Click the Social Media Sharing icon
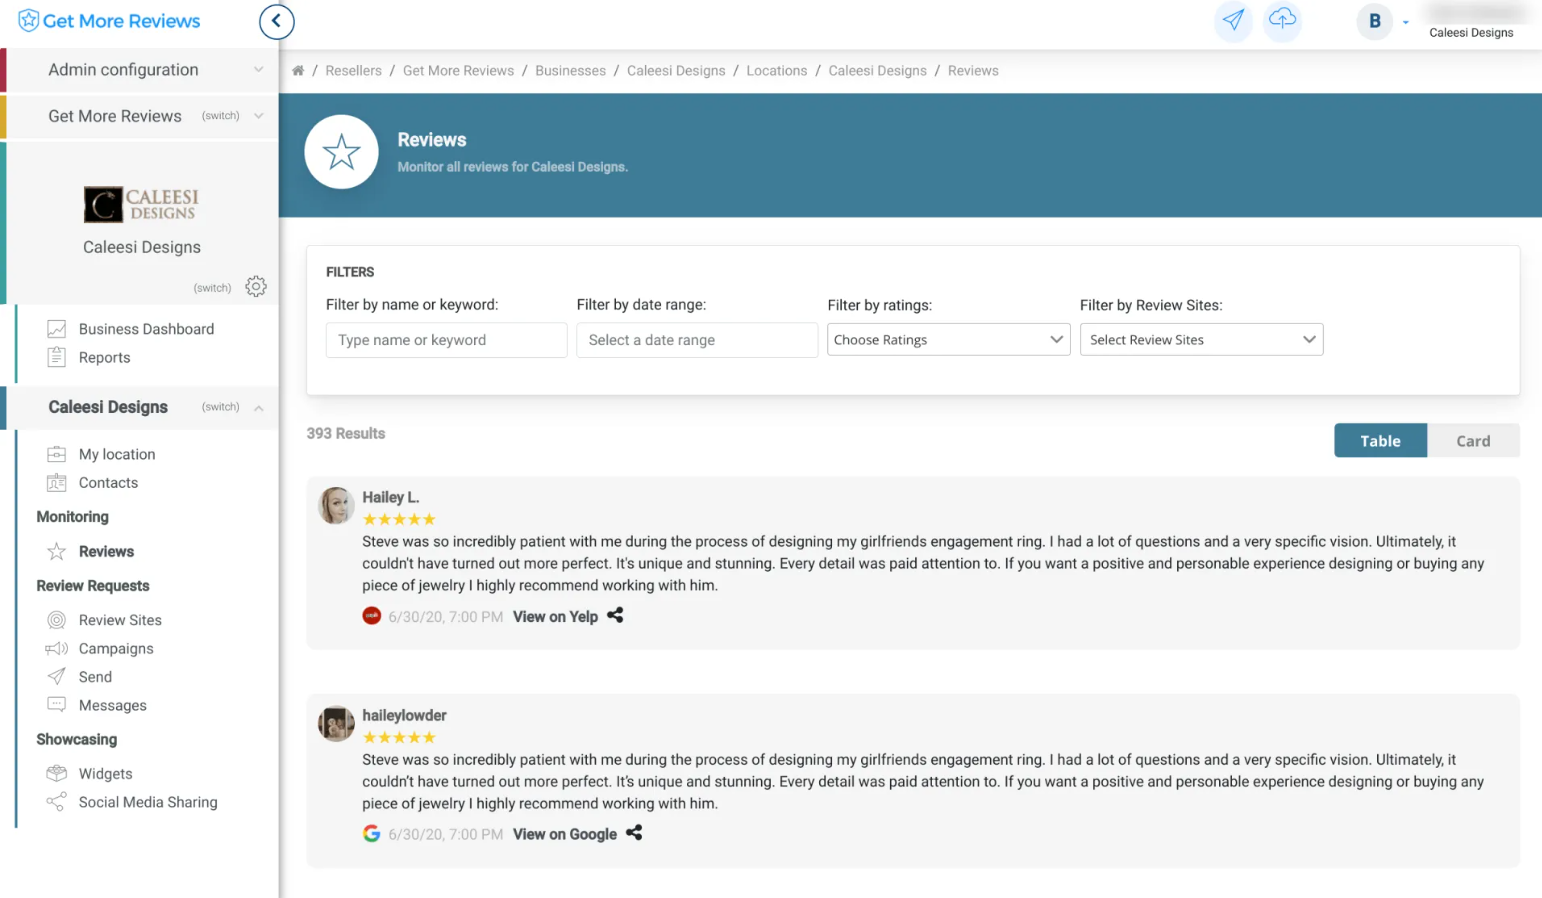This screenshot has height=898, width=1542. (57, 802)
